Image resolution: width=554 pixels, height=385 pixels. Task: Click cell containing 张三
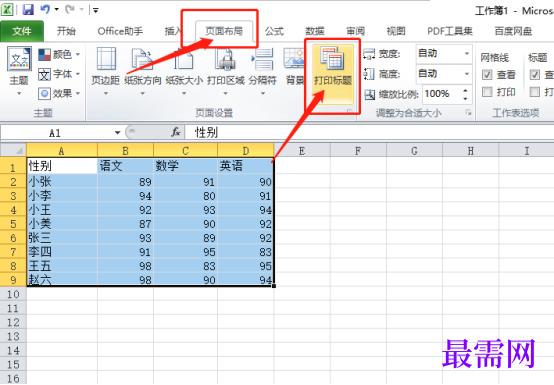click(x=62, y=238)
